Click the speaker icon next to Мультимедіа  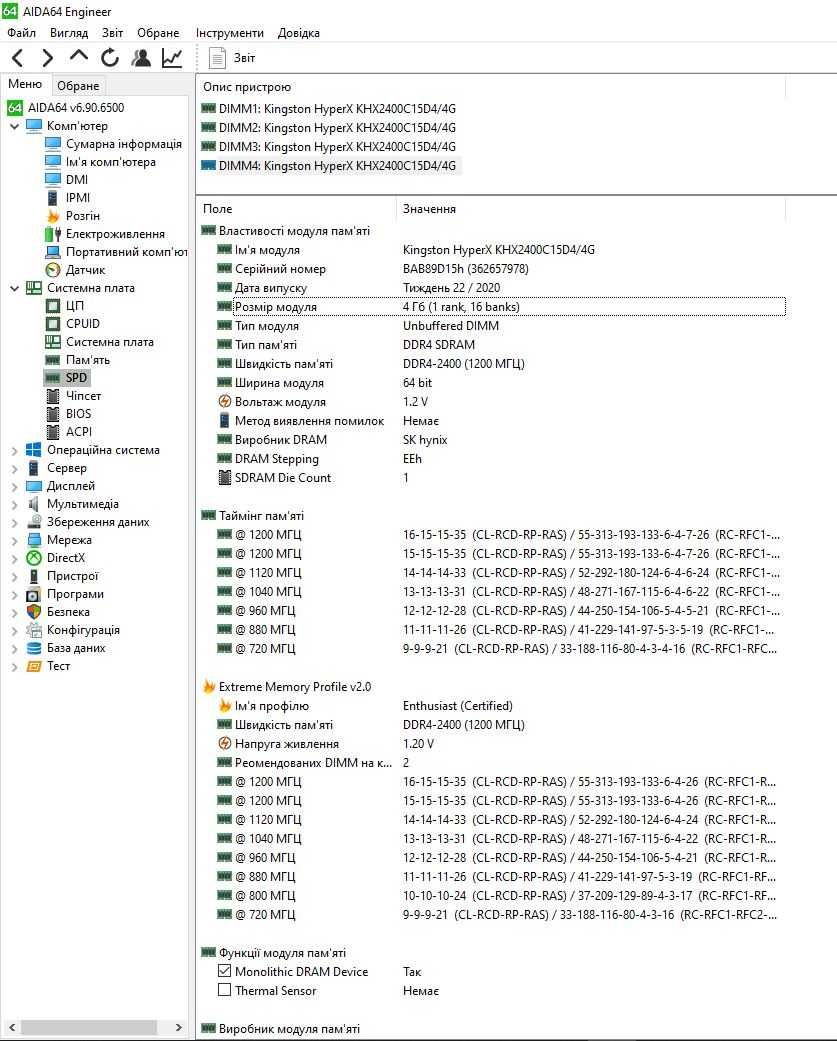coord(33,504)
